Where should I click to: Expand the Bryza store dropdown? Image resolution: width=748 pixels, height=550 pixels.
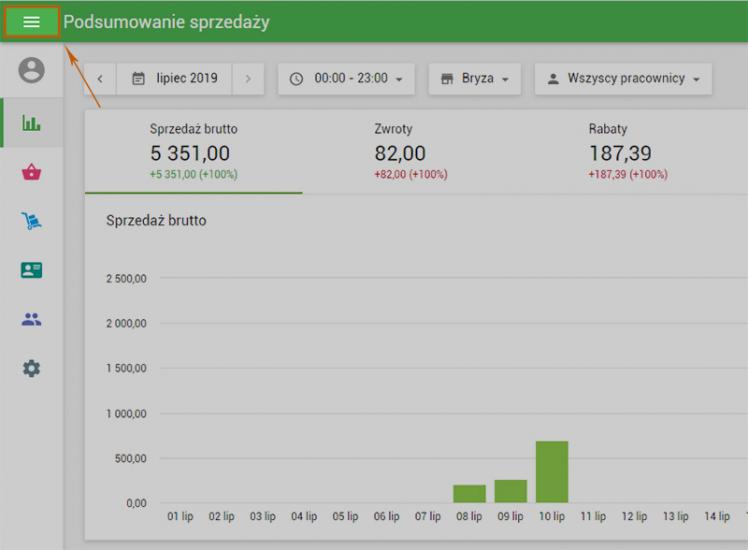475,79
